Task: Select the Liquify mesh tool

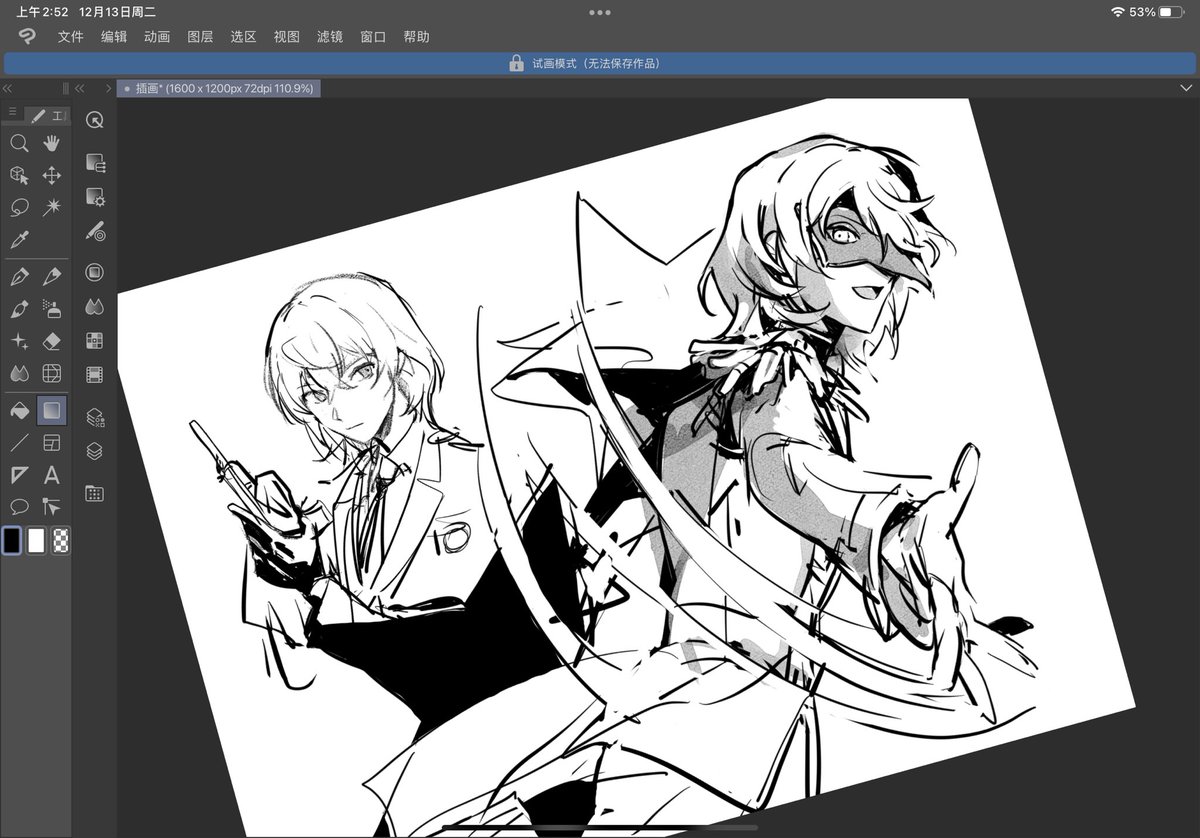Action: [52, 373]
